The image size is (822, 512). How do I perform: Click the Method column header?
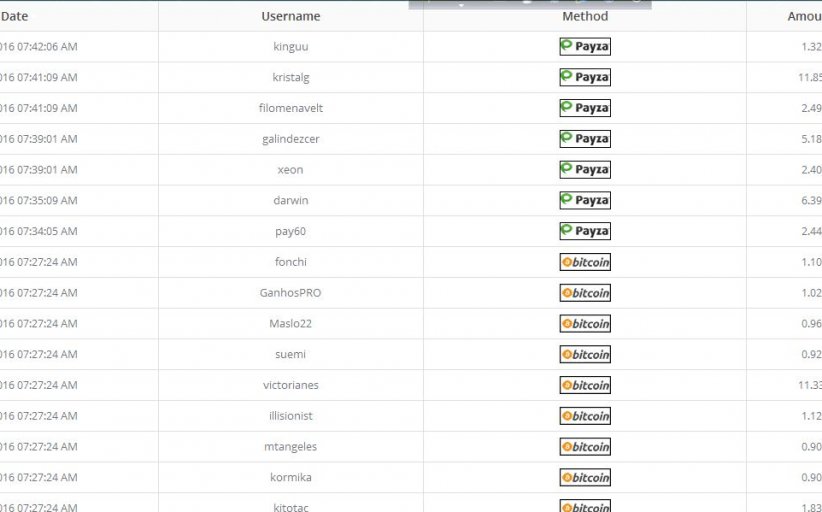tap(585, 16)
